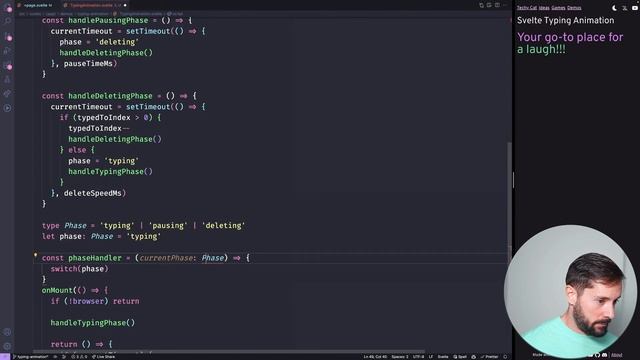The width and height of the screenshot is (640, 360).
Task: Toggle dark mode with the moon icon
Action: click(x=614, y=8)
